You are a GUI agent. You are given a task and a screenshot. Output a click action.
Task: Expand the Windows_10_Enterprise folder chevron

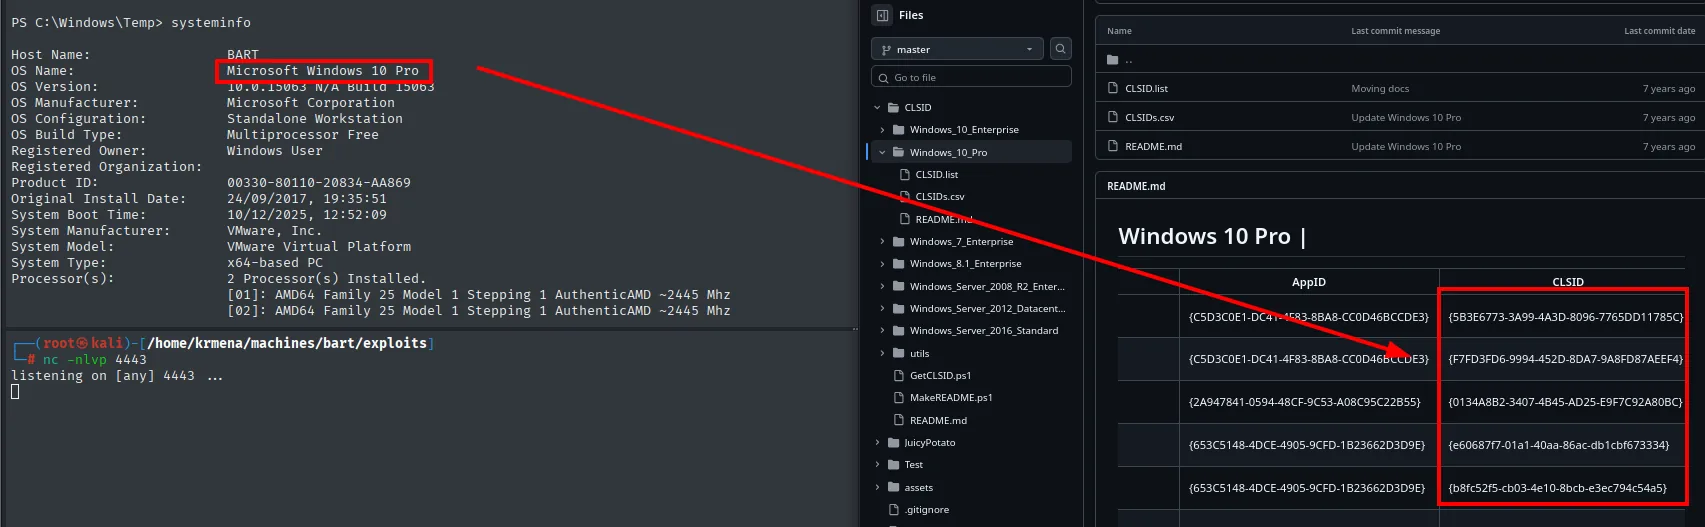(x=882, y=130)
